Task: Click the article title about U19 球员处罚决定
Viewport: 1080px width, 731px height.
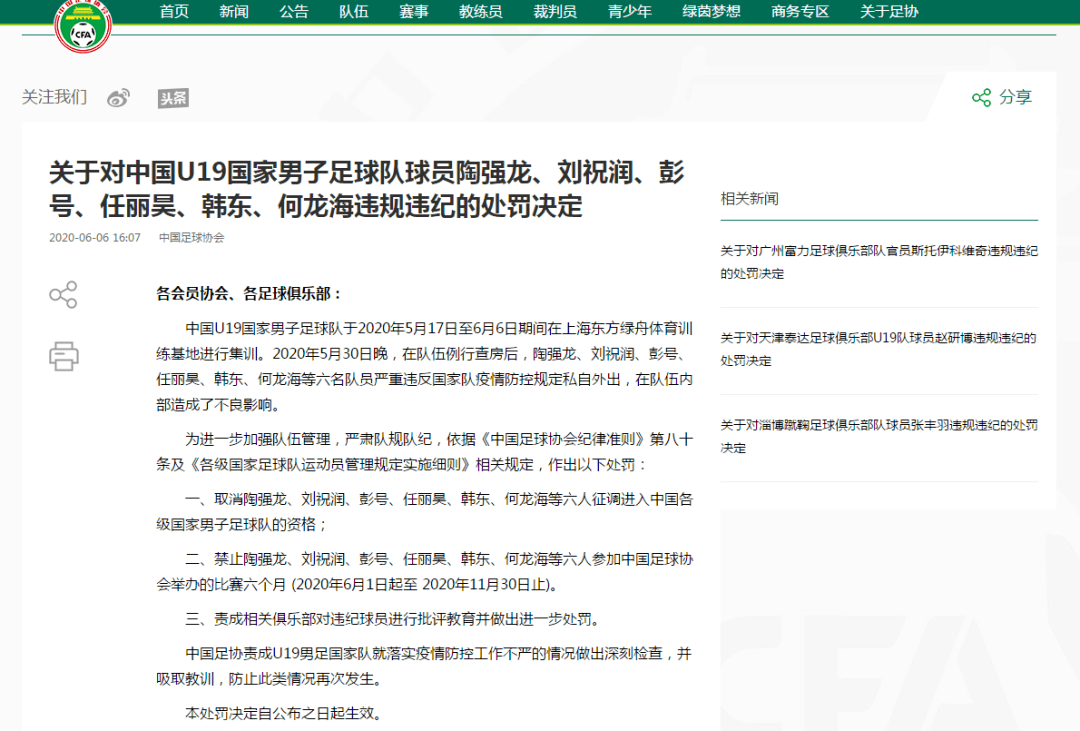Action: tap(366, 189)
